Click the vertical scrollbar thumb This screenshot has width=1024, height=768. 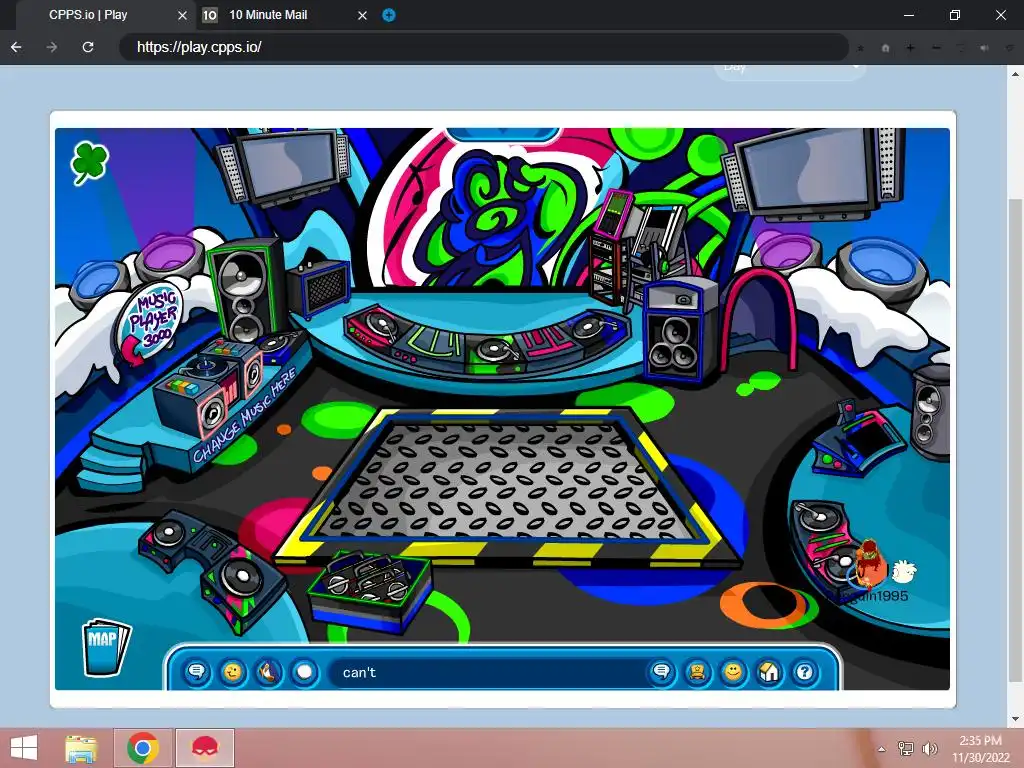click(1016, 438)
